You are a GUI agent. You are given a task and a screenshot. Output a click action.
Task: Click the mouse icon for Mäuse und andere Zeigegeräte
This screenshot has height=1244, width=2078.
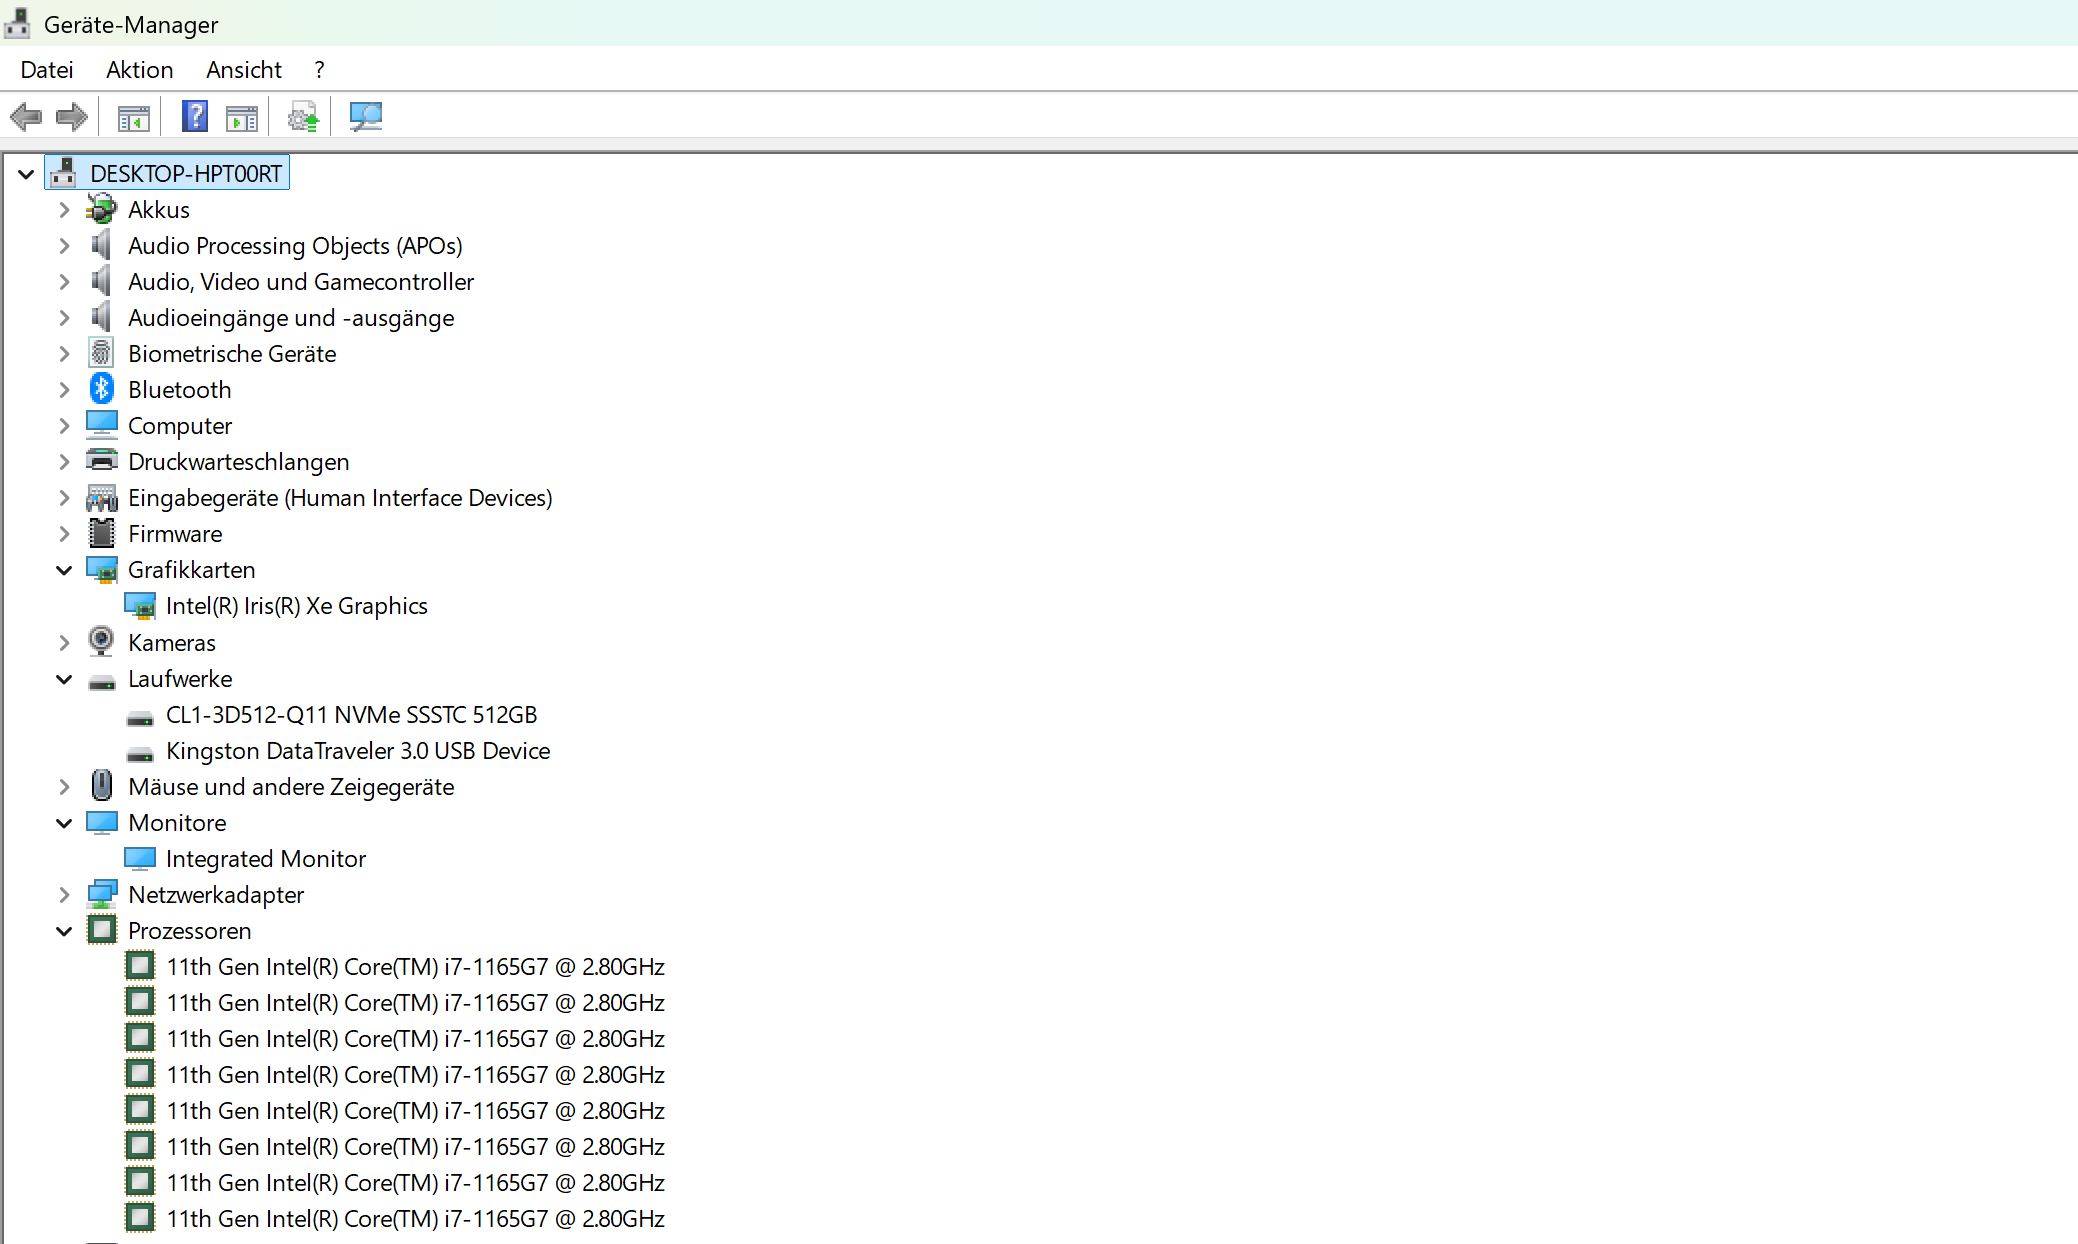(x=101, y=785)
